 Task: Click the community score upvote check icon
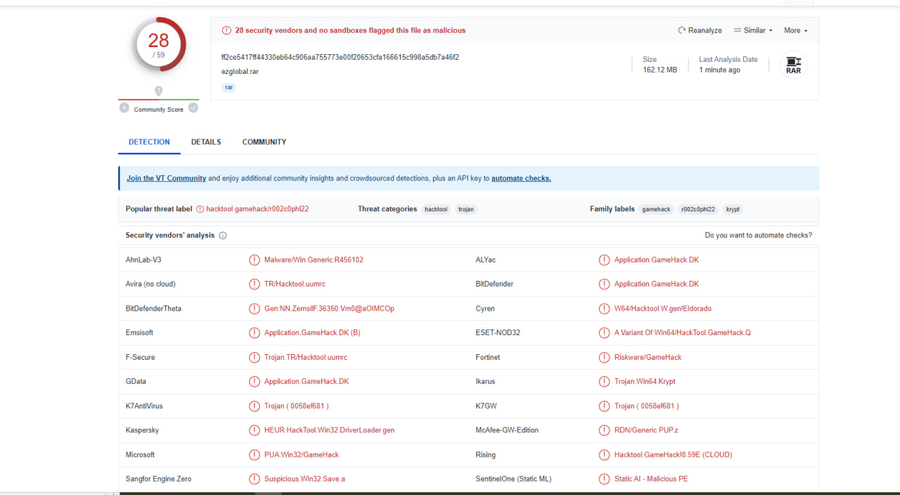tap(193, 108)
